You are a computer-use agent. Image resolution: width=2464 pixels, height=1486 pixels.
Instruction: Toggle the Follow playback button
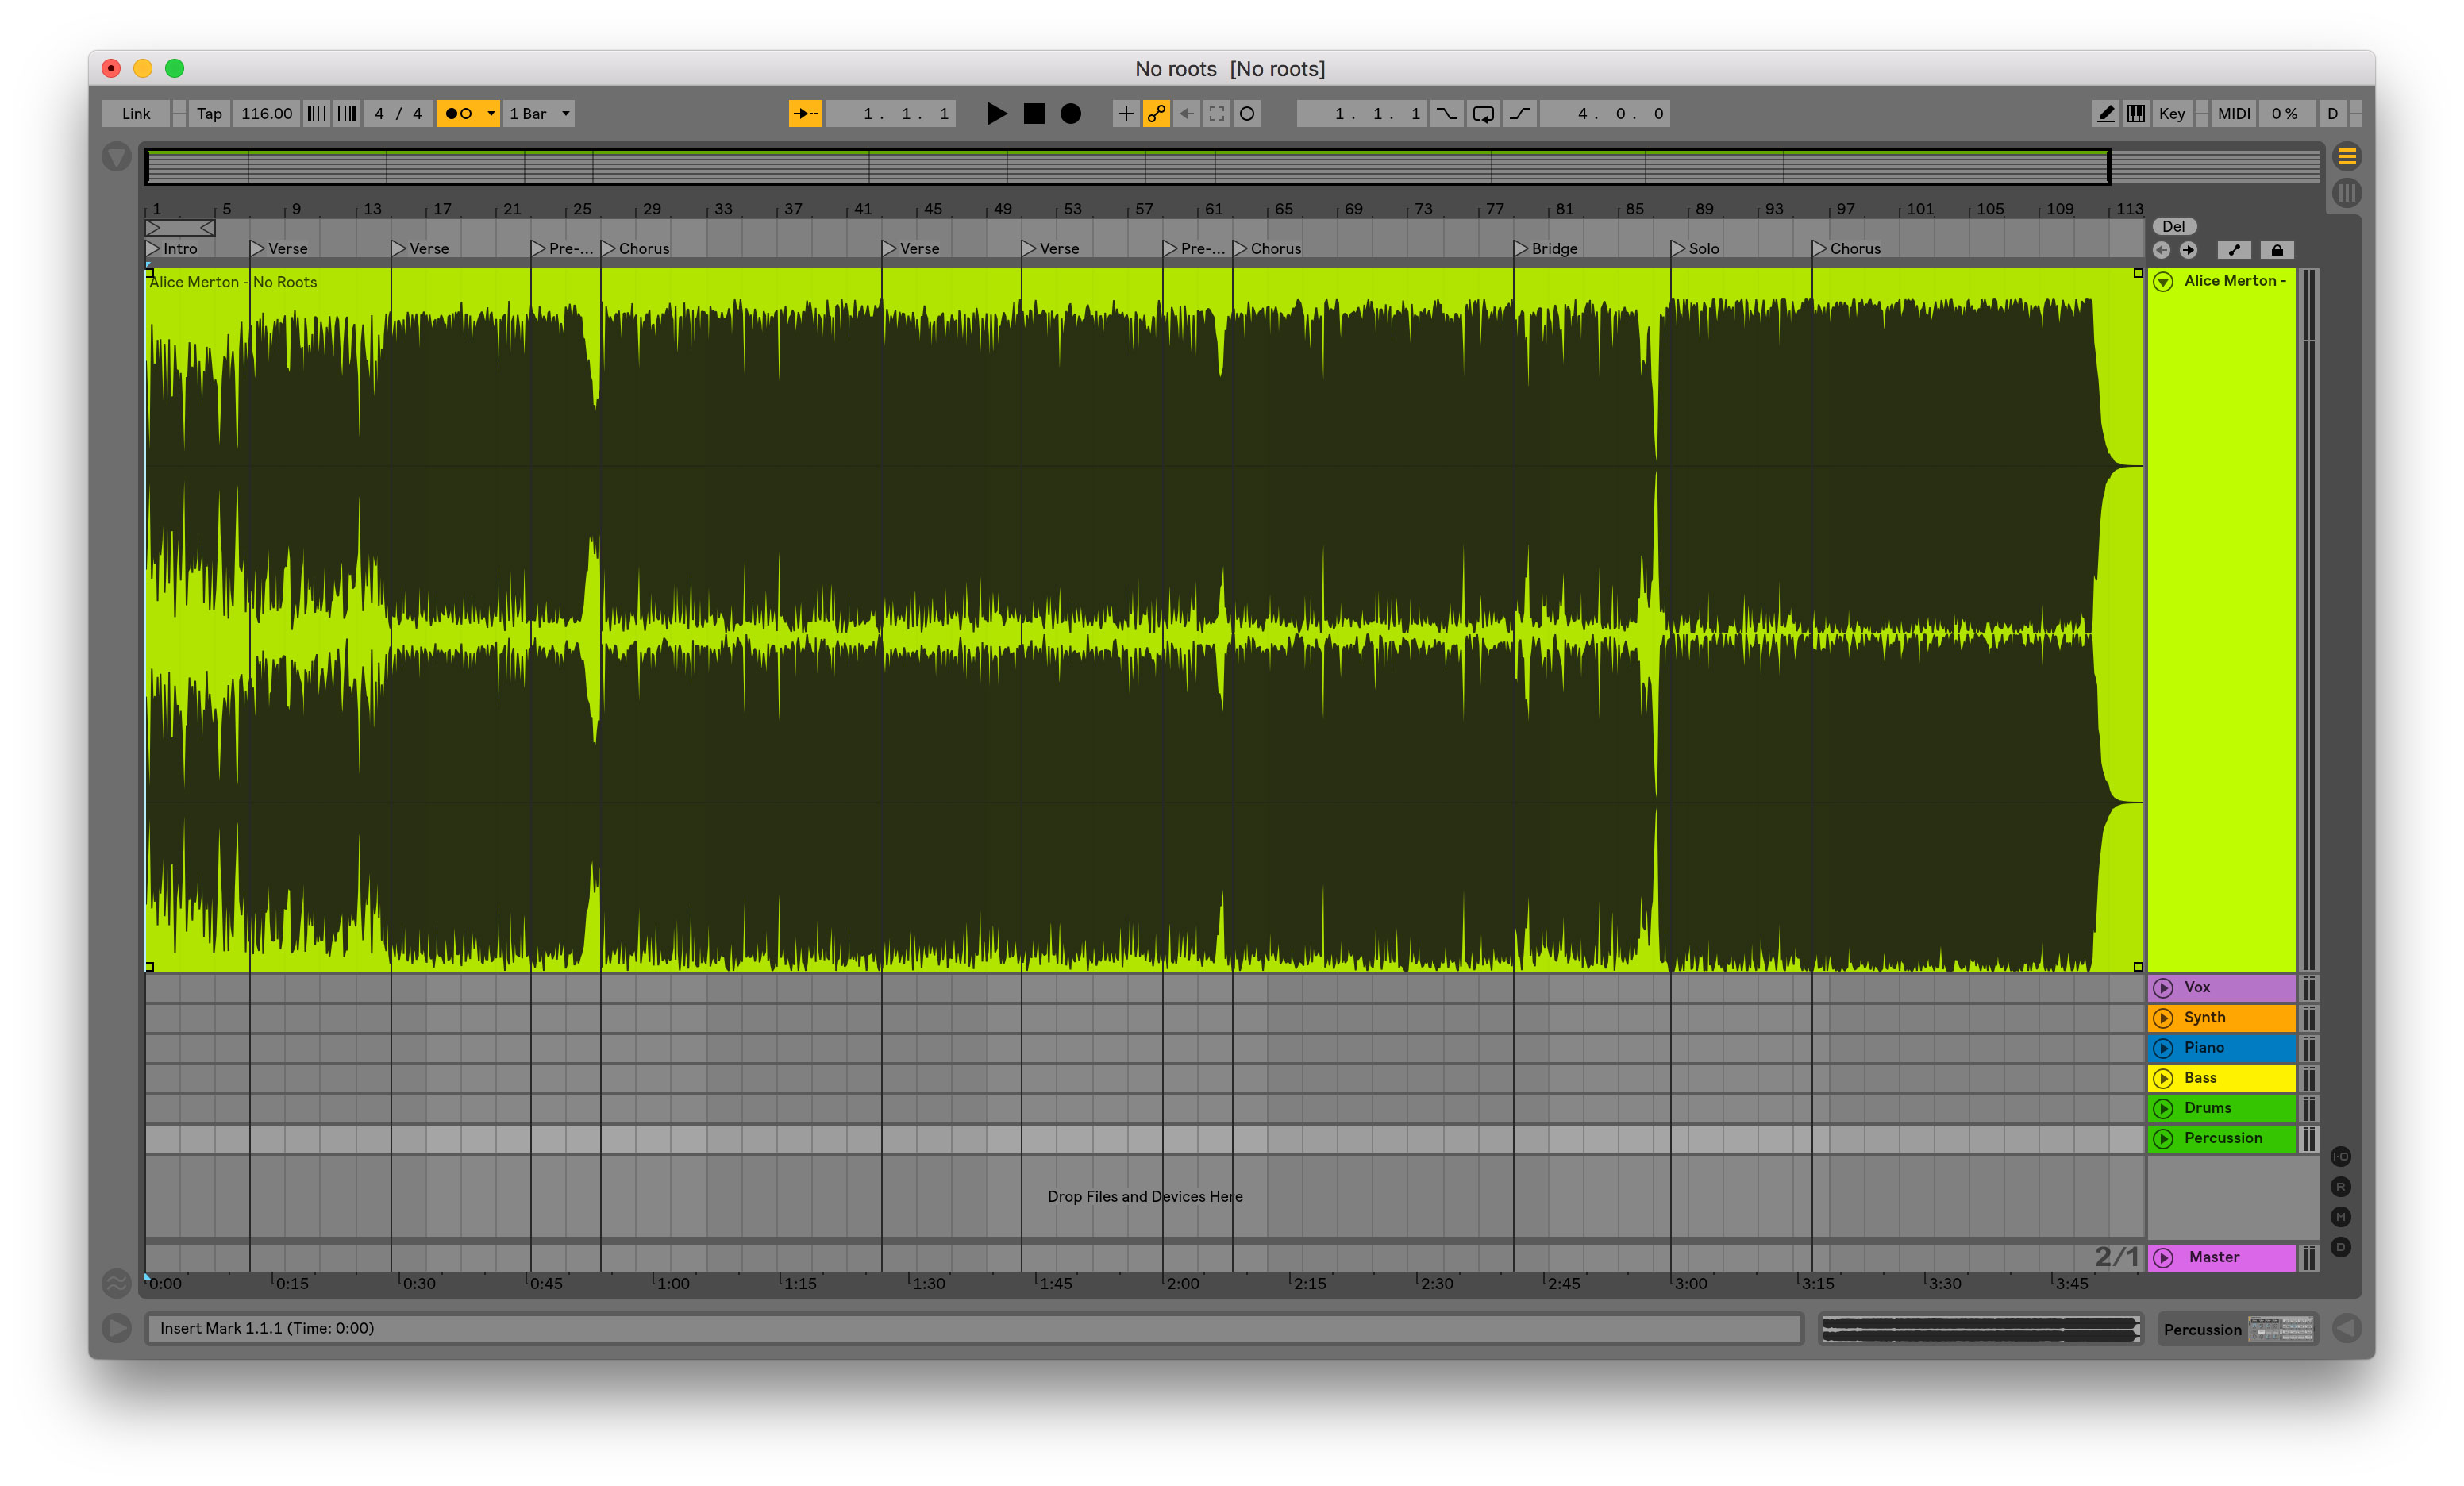(805, 114)
